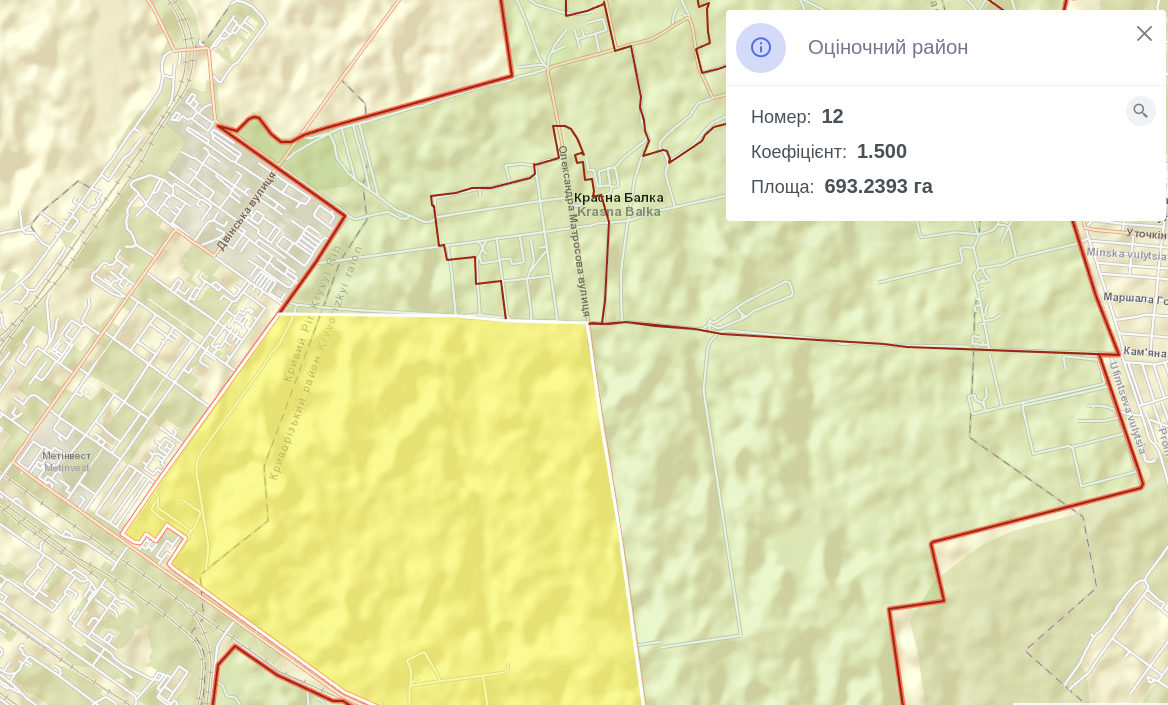Click the Площа value 693.2393 га
The width and height of the screenshot is (1168, 705).
pyautogui.click(x=878, y=187)
